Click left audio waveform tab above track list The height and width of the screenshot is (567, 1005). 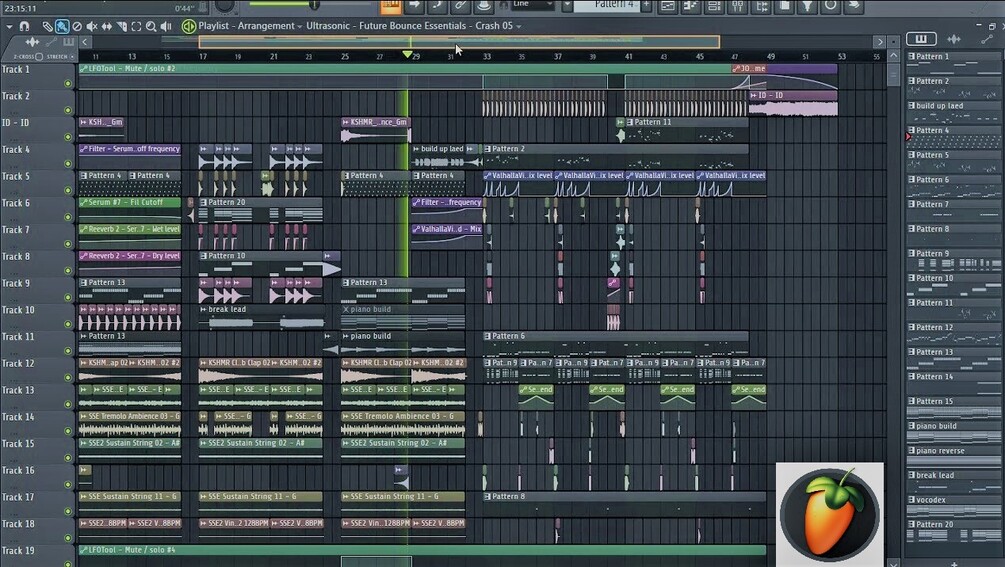click(x=32, y=42)
